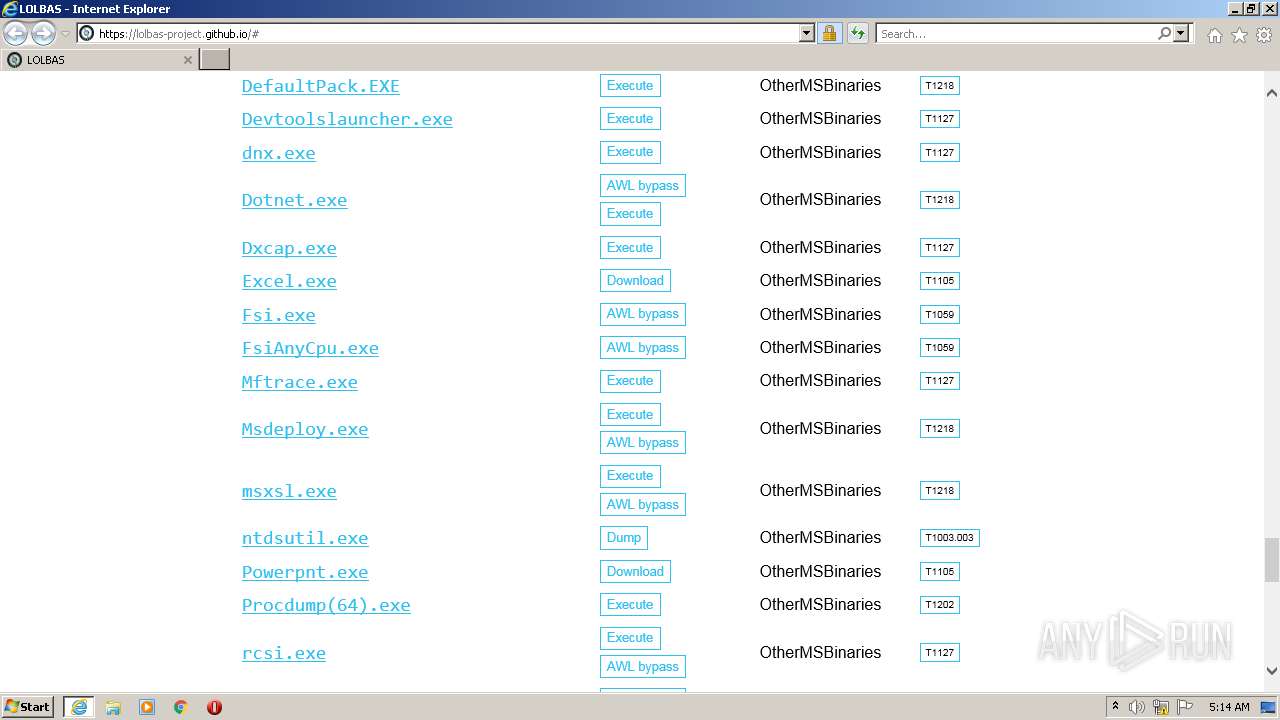Click the Download tag for Powerpnt.exe
The height and width of the screenshot is (720, 1280).
635,571
